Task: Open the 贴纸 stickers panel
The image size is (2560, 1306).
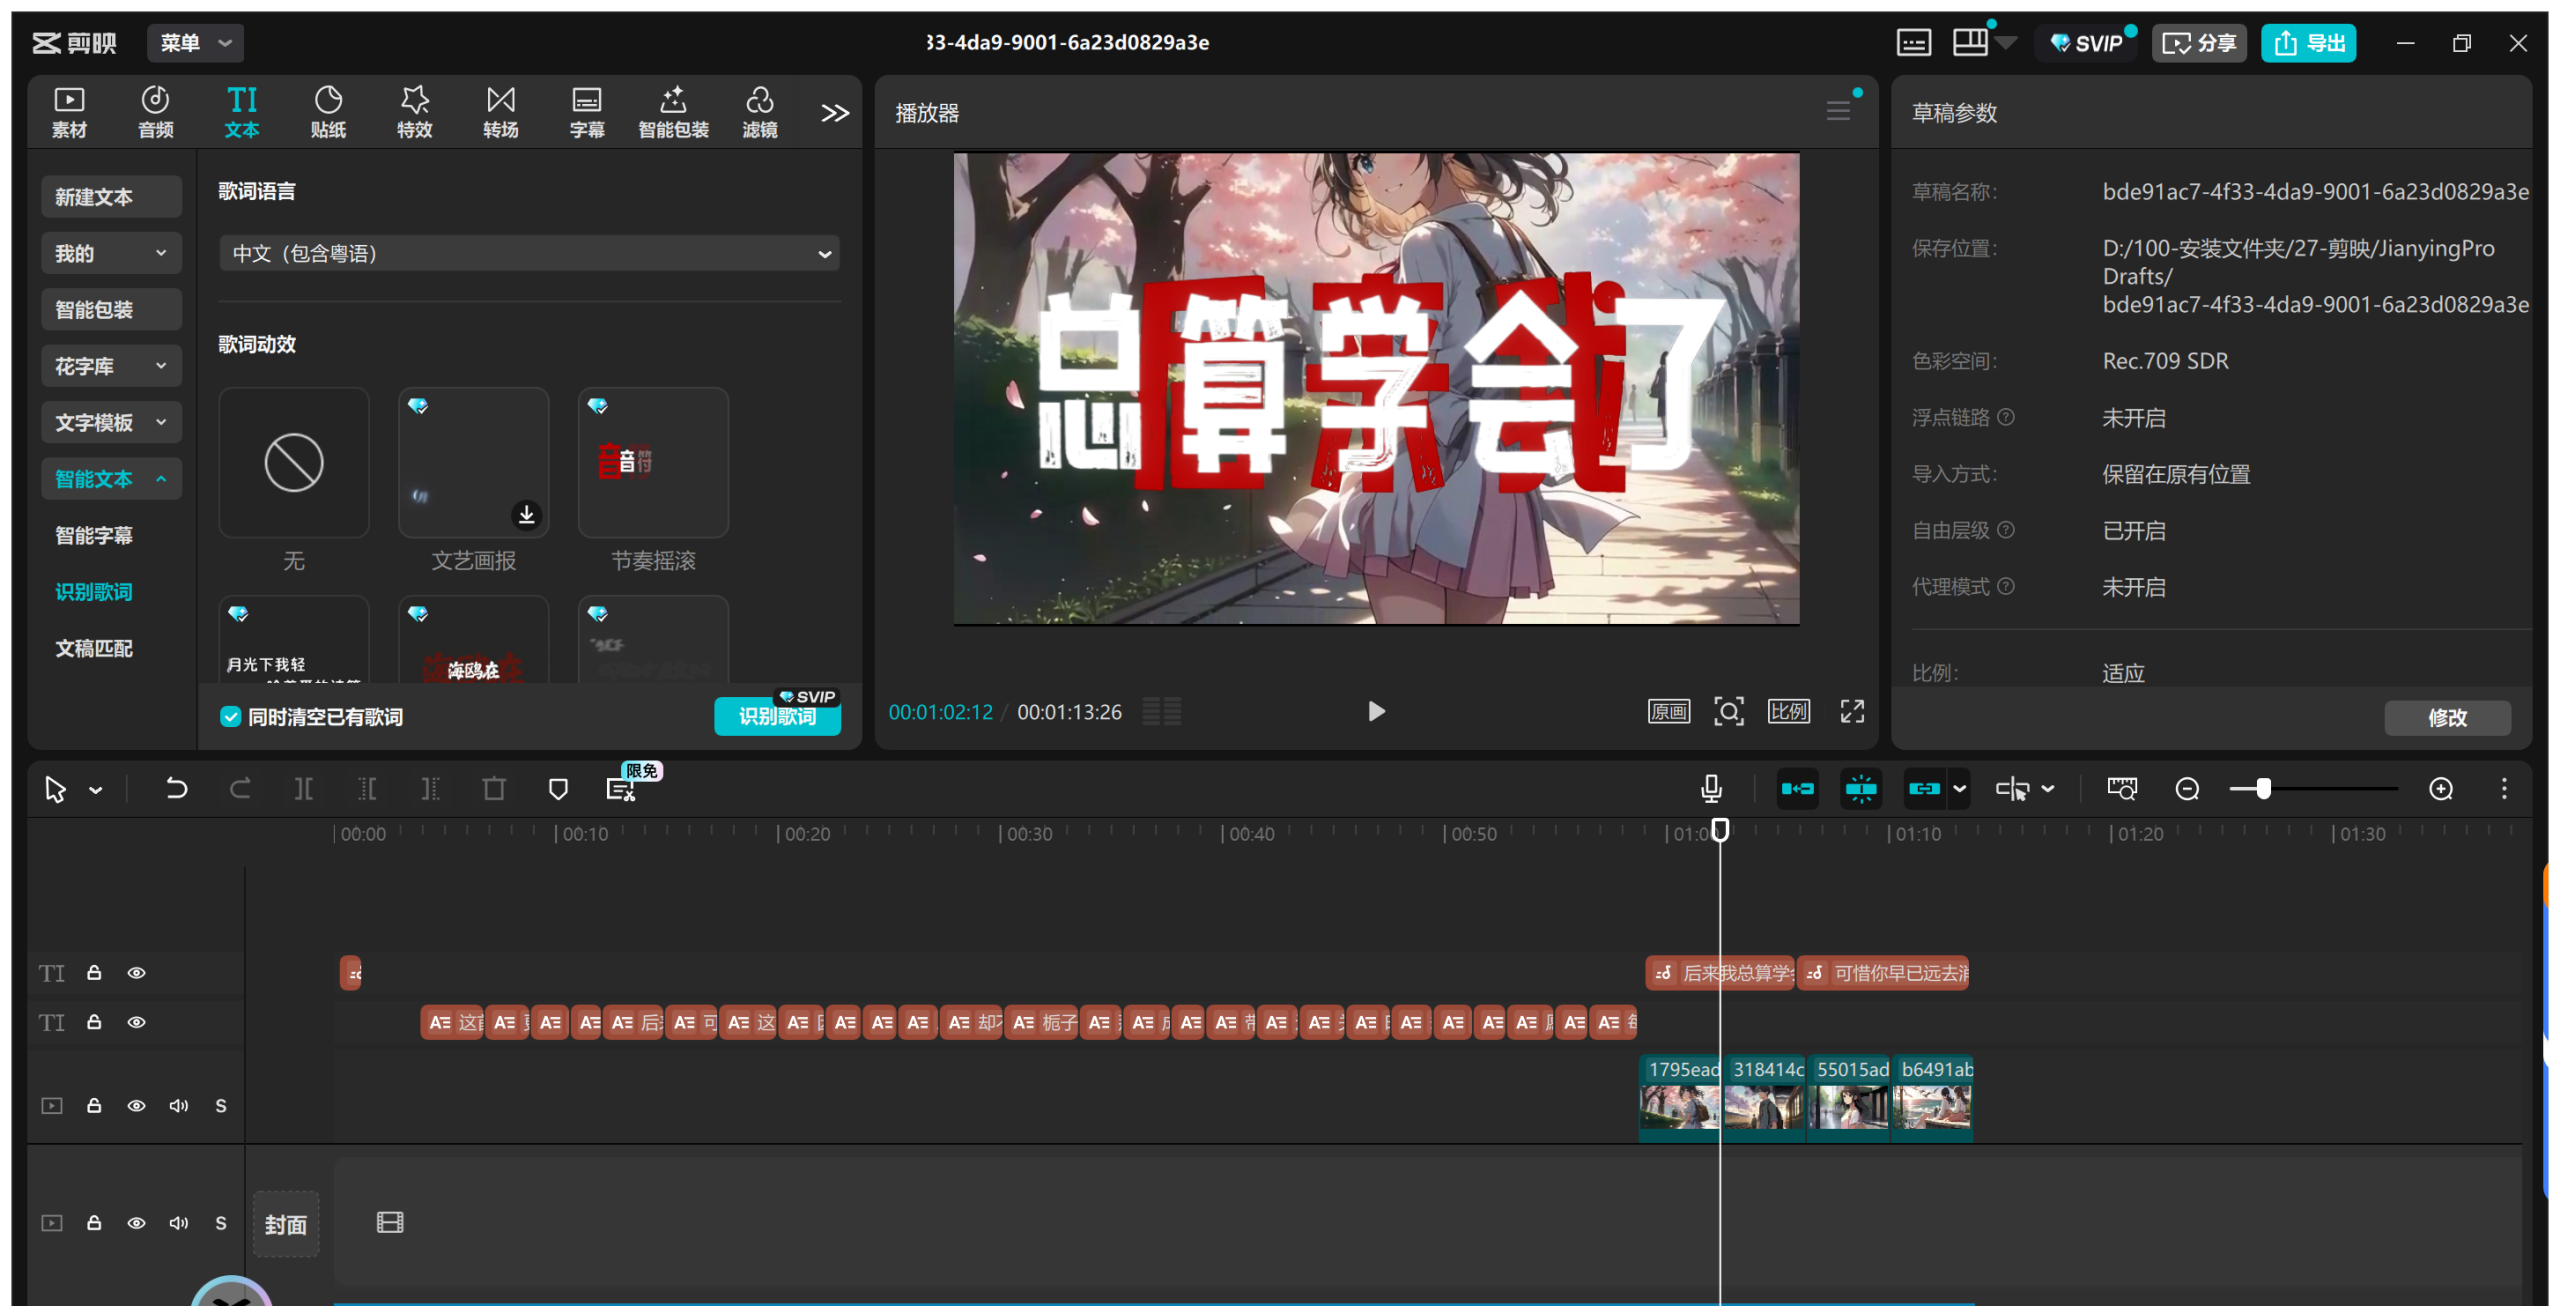Action: click(328, 111)
